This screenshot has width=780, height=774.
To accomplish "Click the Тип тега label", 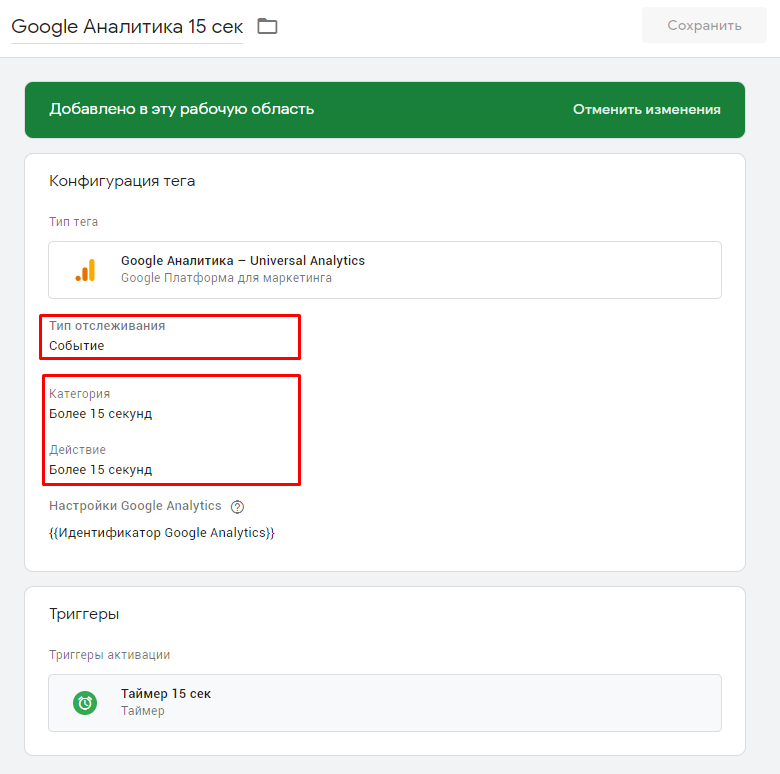I will 73,222.
